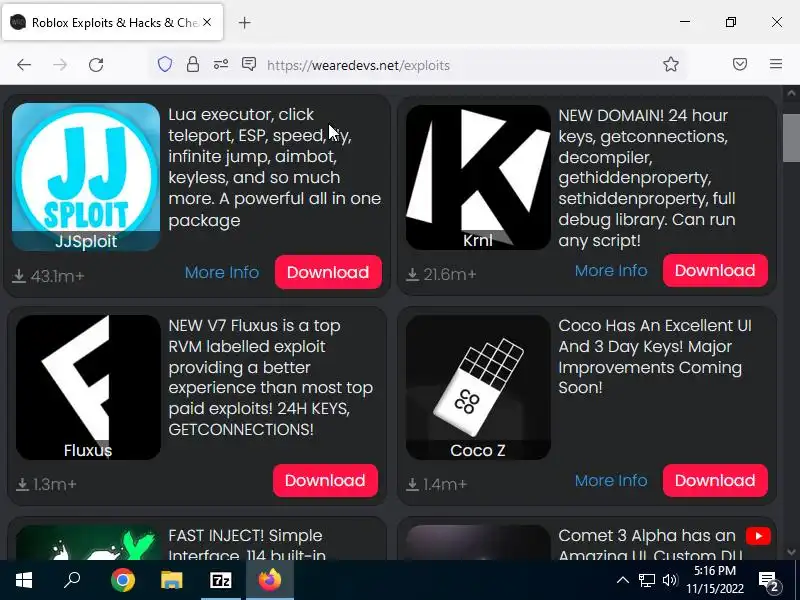The width and height of the screenshot is (800, 600).
Task: Minimize the Firefox window
Action: pos(685,22)
